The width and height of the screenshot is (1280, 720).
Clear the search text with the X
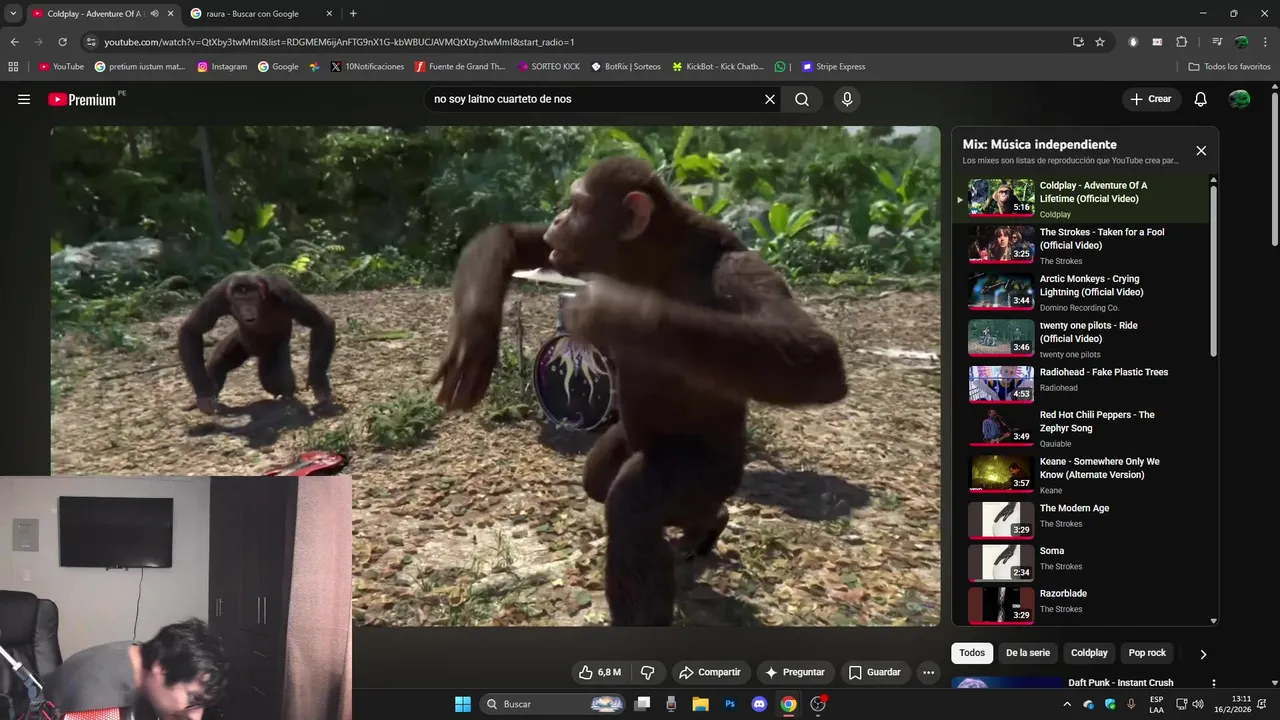(770, 99)
